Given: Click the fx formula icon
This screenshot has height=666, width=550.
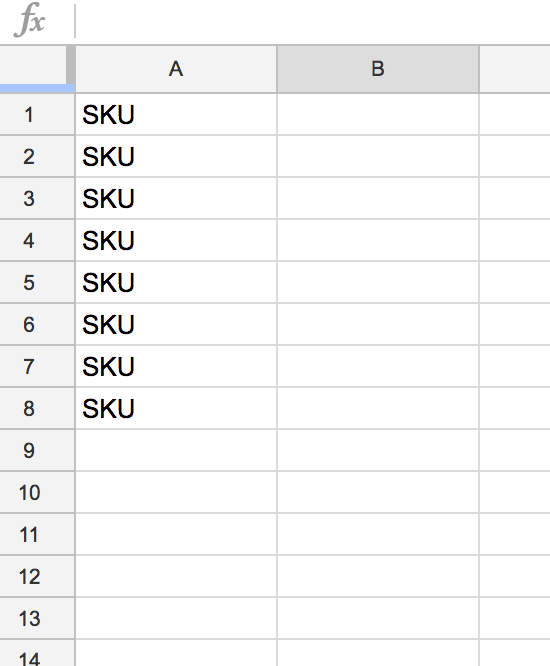Looking at the screenshot, I should click(x=29, y=20).
